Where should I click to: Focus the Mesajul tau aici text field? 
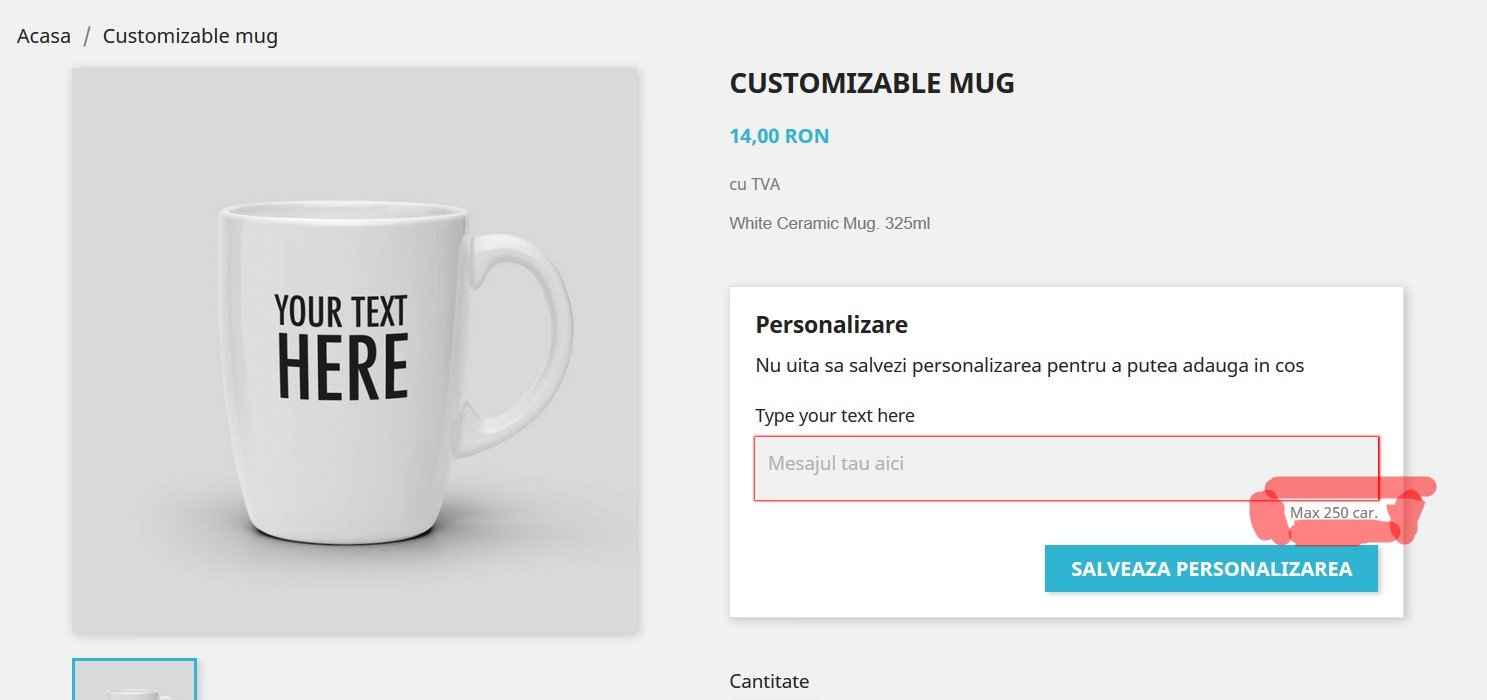(1065, 467)
